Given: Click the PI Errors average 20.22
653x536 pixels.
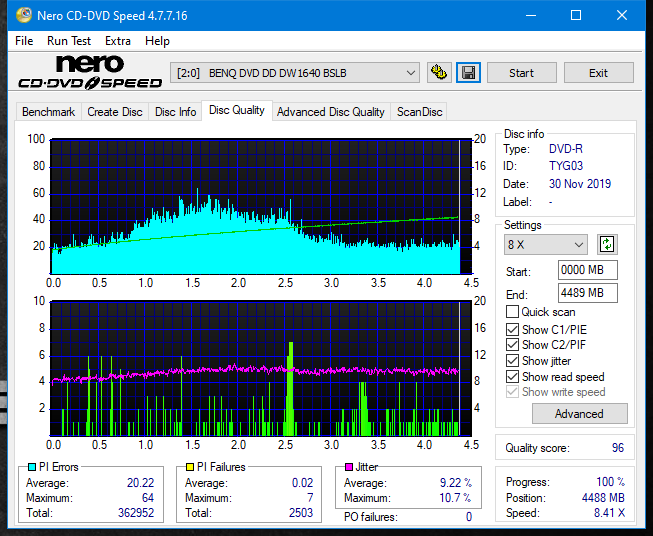Looking at the screenshot, I should coord(140,483).
